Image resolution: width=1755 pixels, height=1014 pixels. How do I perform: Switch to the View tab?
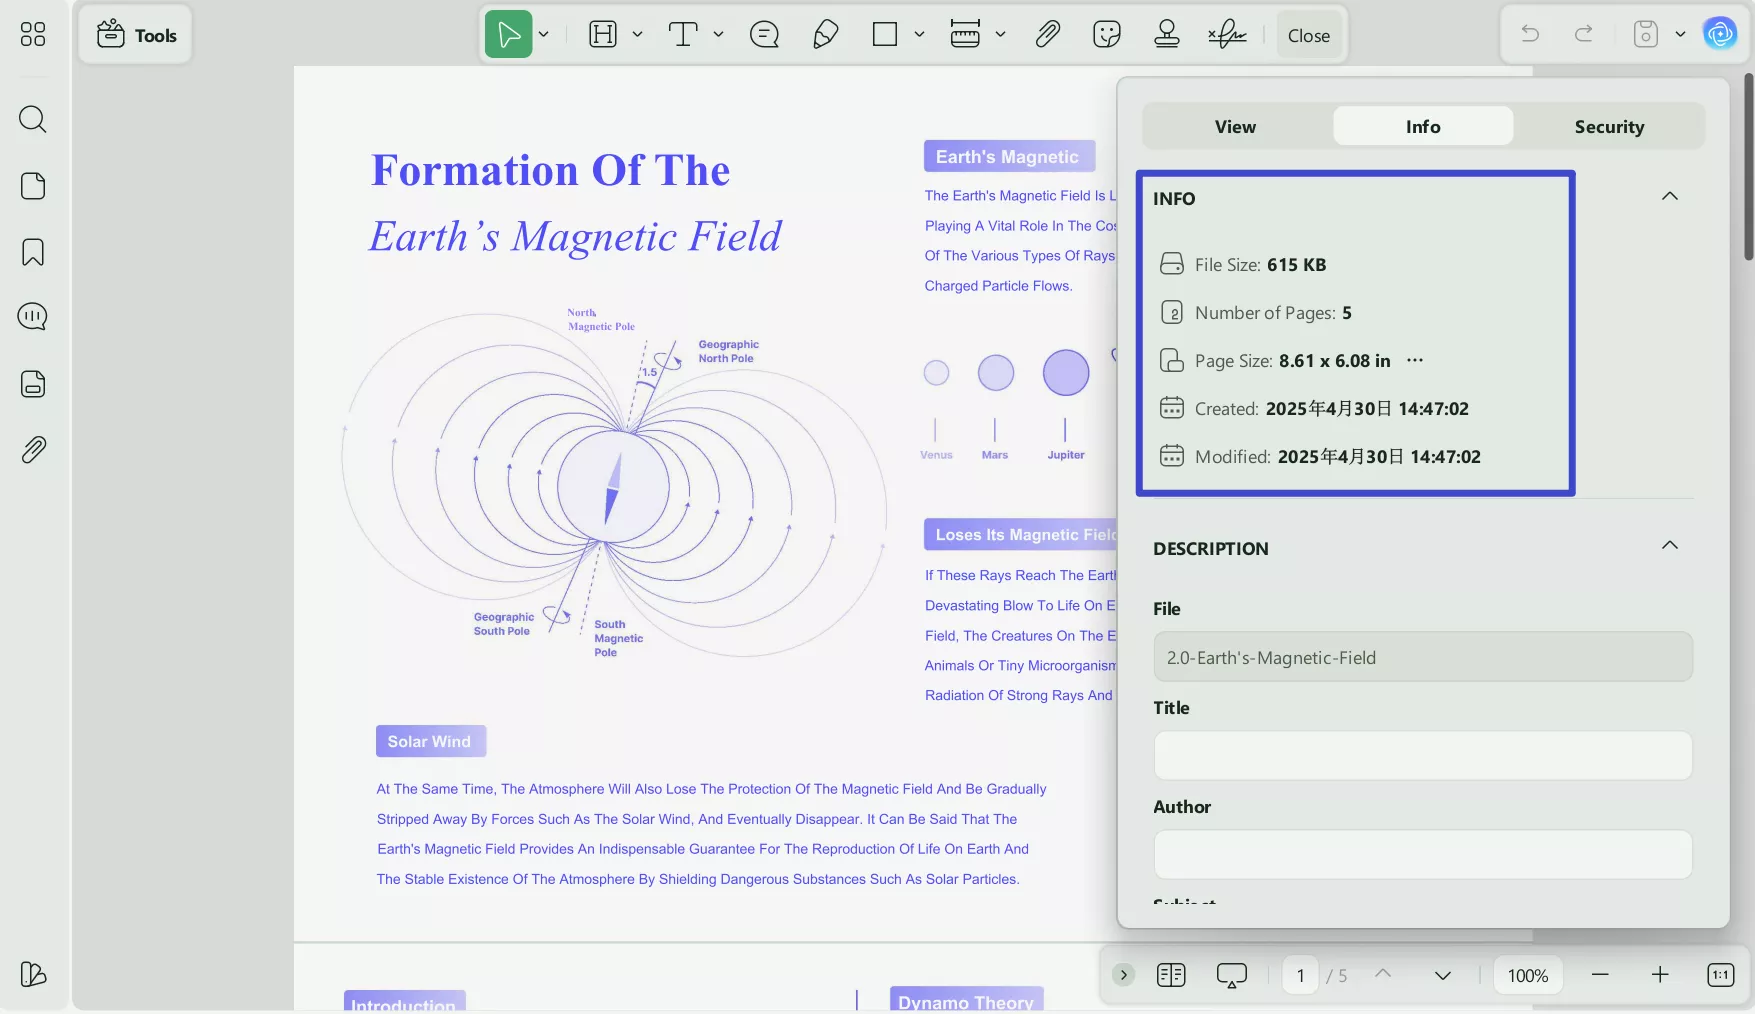point(1235,127)
